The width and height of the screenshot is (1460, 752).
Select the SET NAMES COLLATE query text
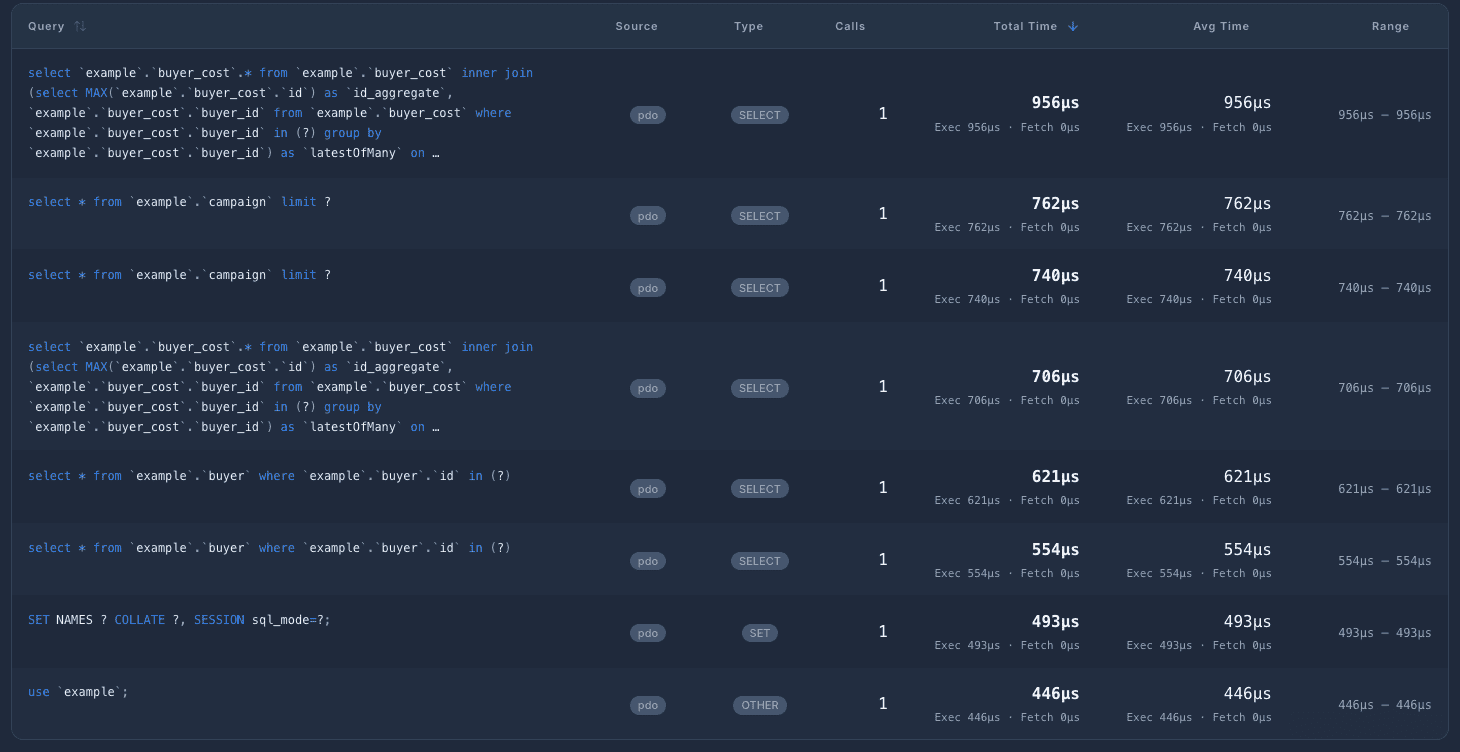click(180, 620)
